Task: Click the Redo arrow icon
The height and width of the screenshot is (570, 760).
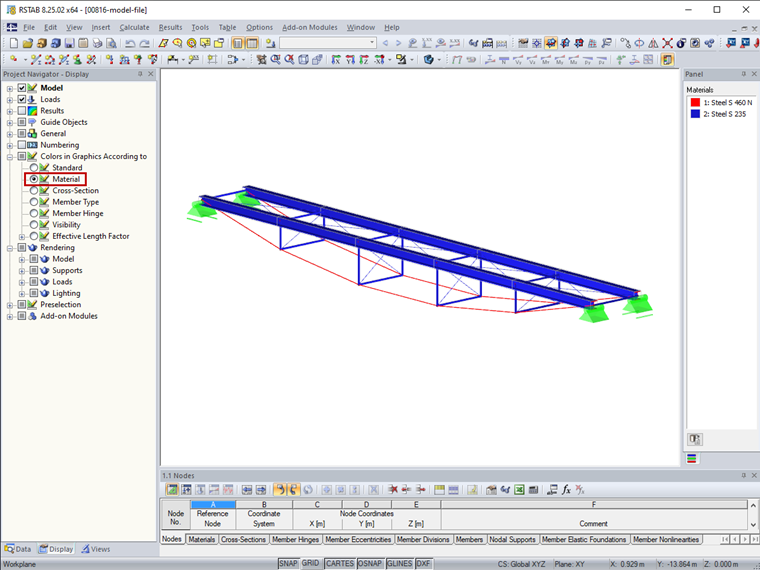Action: click(x=144, y=43)
